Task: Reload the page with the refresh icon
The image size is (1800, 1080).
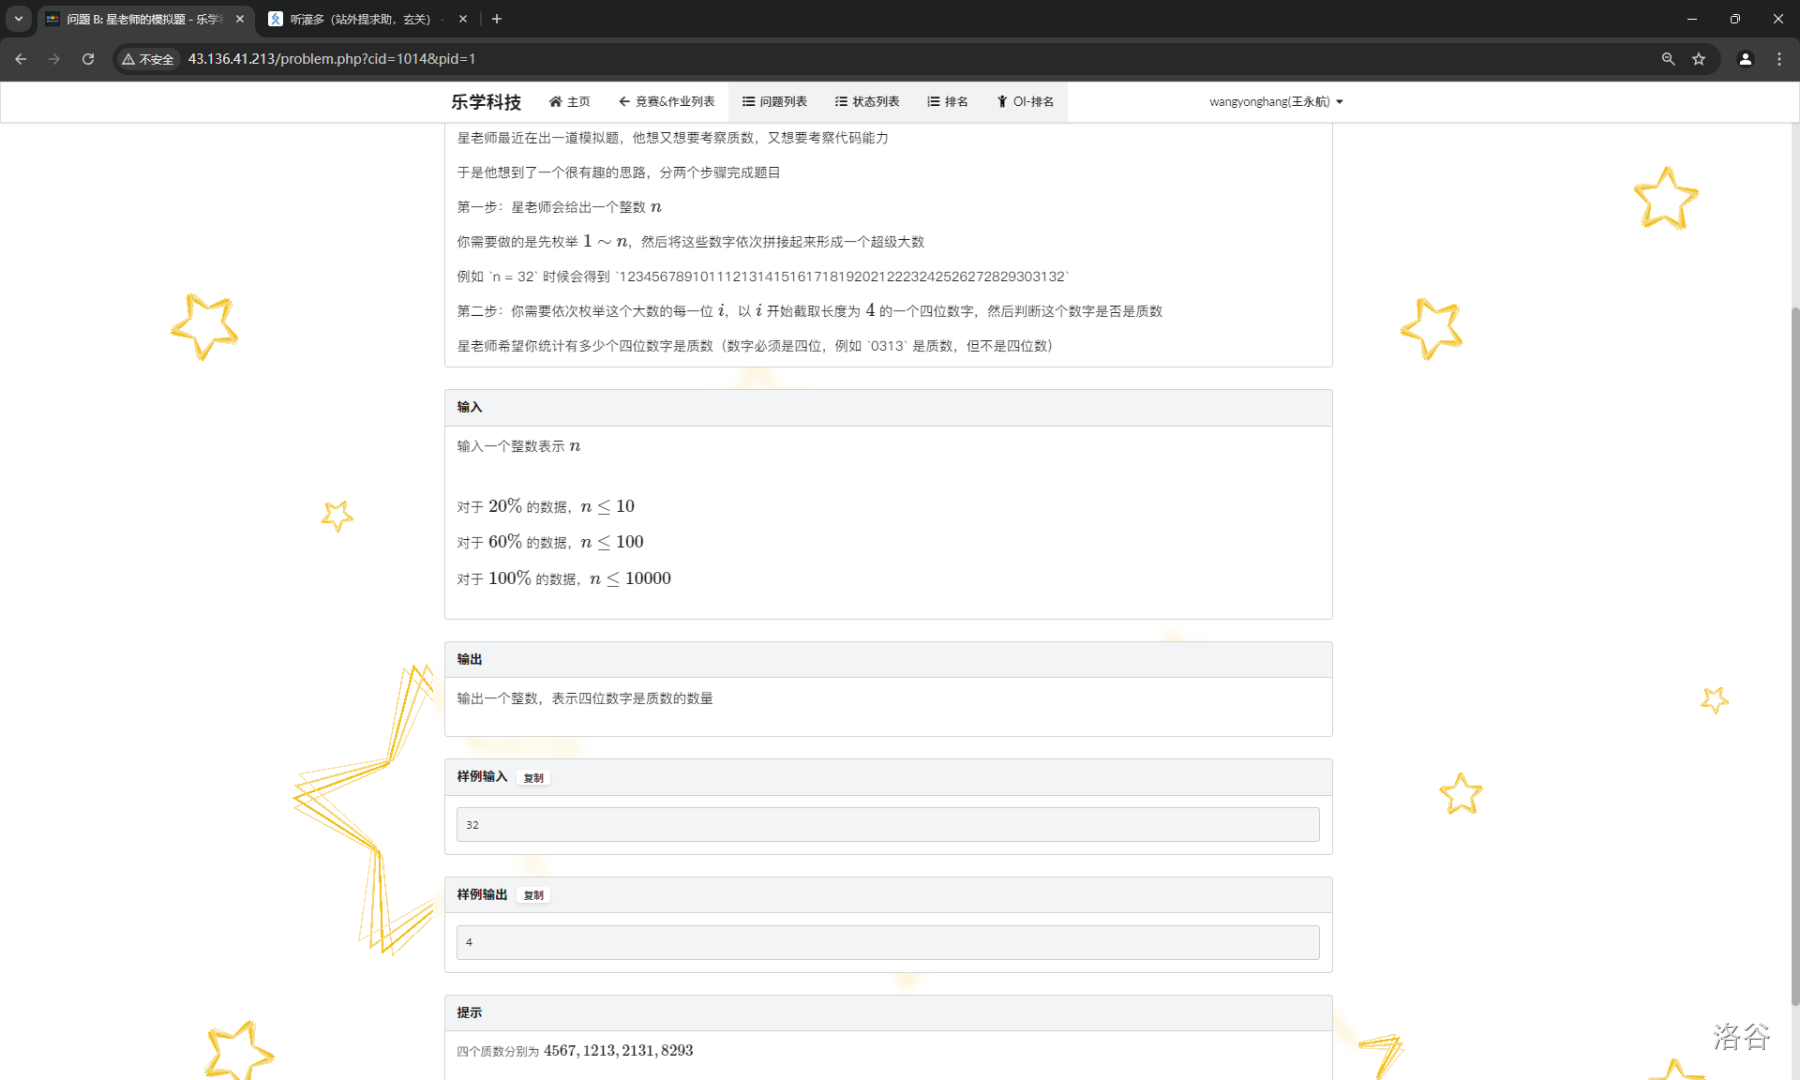Action: pos(88,59)
